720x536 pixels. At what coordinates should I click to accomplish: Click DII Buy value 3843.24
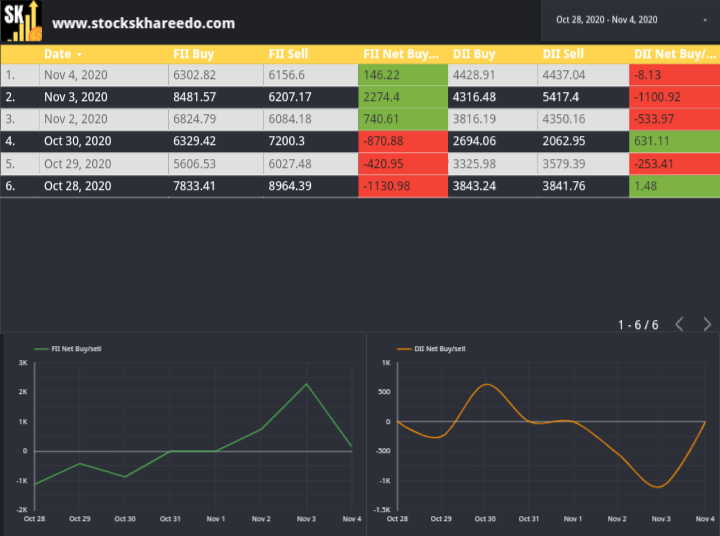point(474,186)
